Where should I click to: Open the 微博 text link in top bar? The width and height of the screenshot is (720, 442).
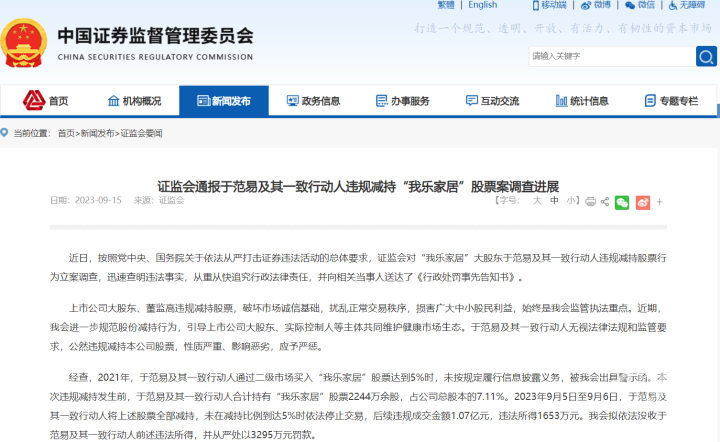[602, 5]
